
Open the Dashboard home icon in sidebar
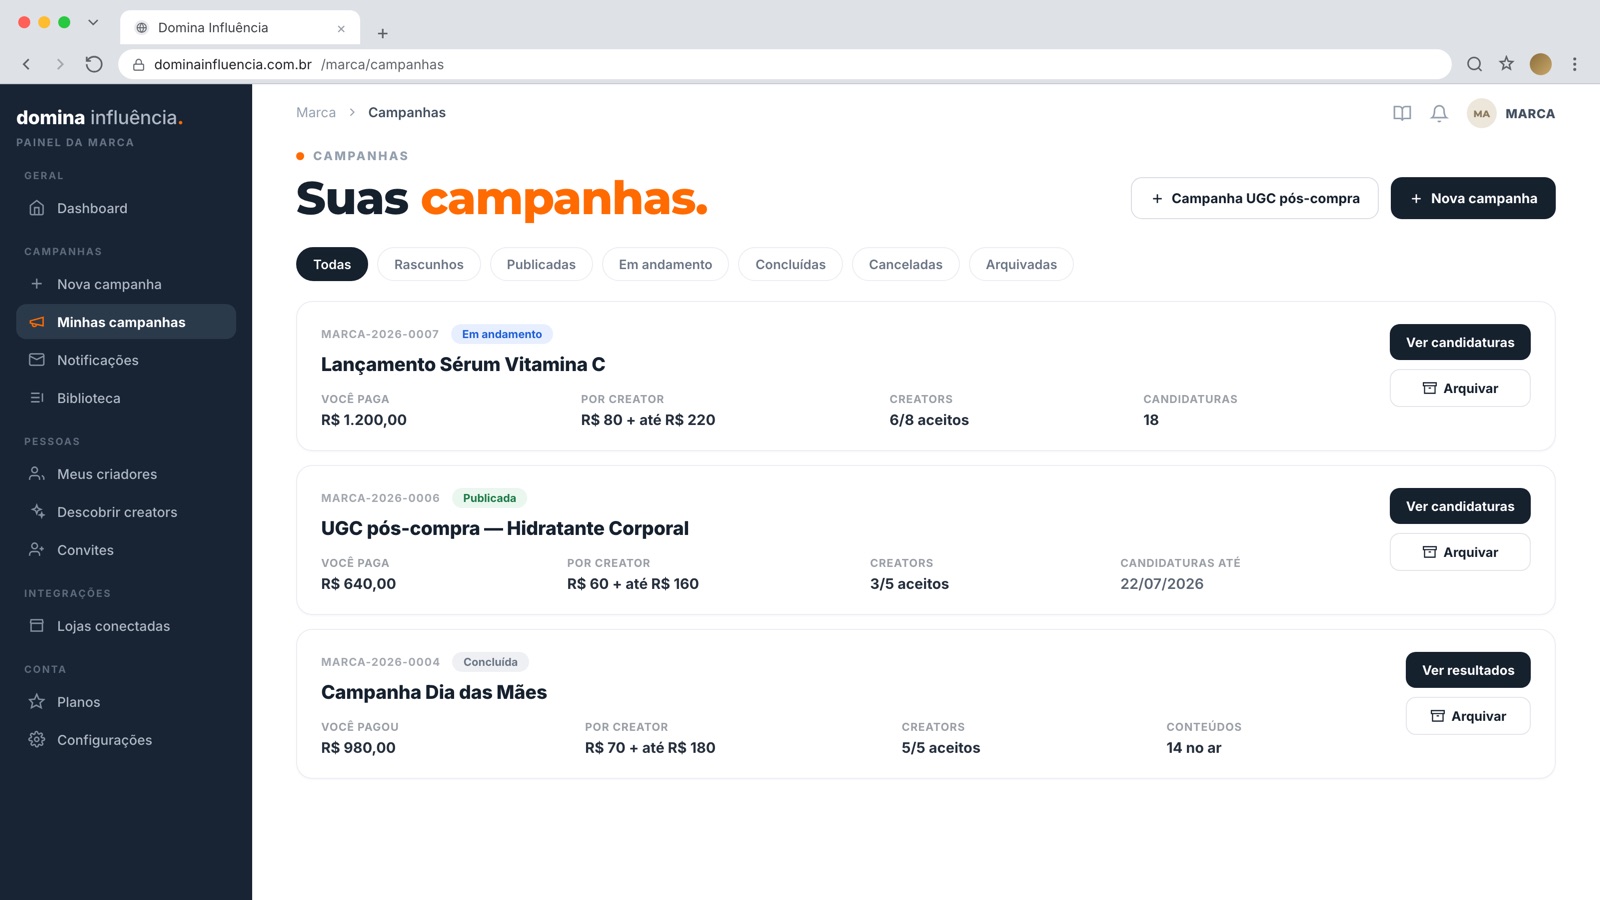click(37, 208)
